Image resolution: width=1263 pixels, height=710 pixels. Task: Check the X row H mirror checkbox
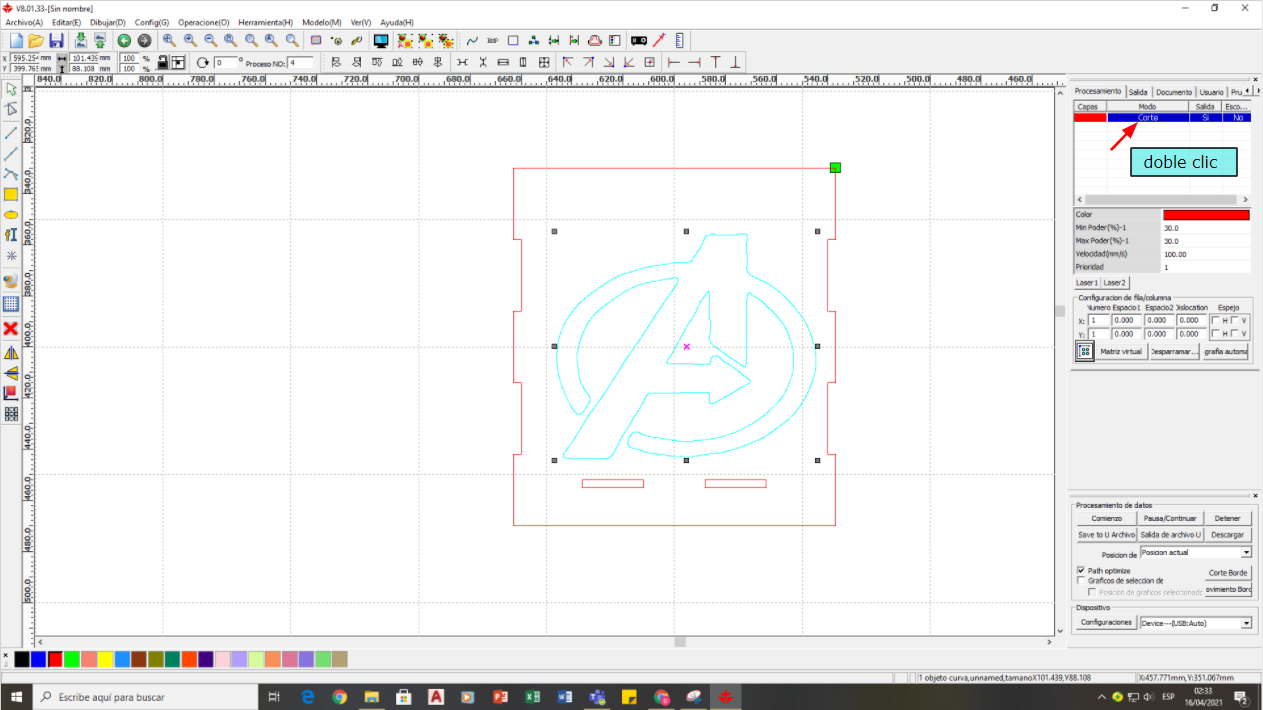[1215, 320]
